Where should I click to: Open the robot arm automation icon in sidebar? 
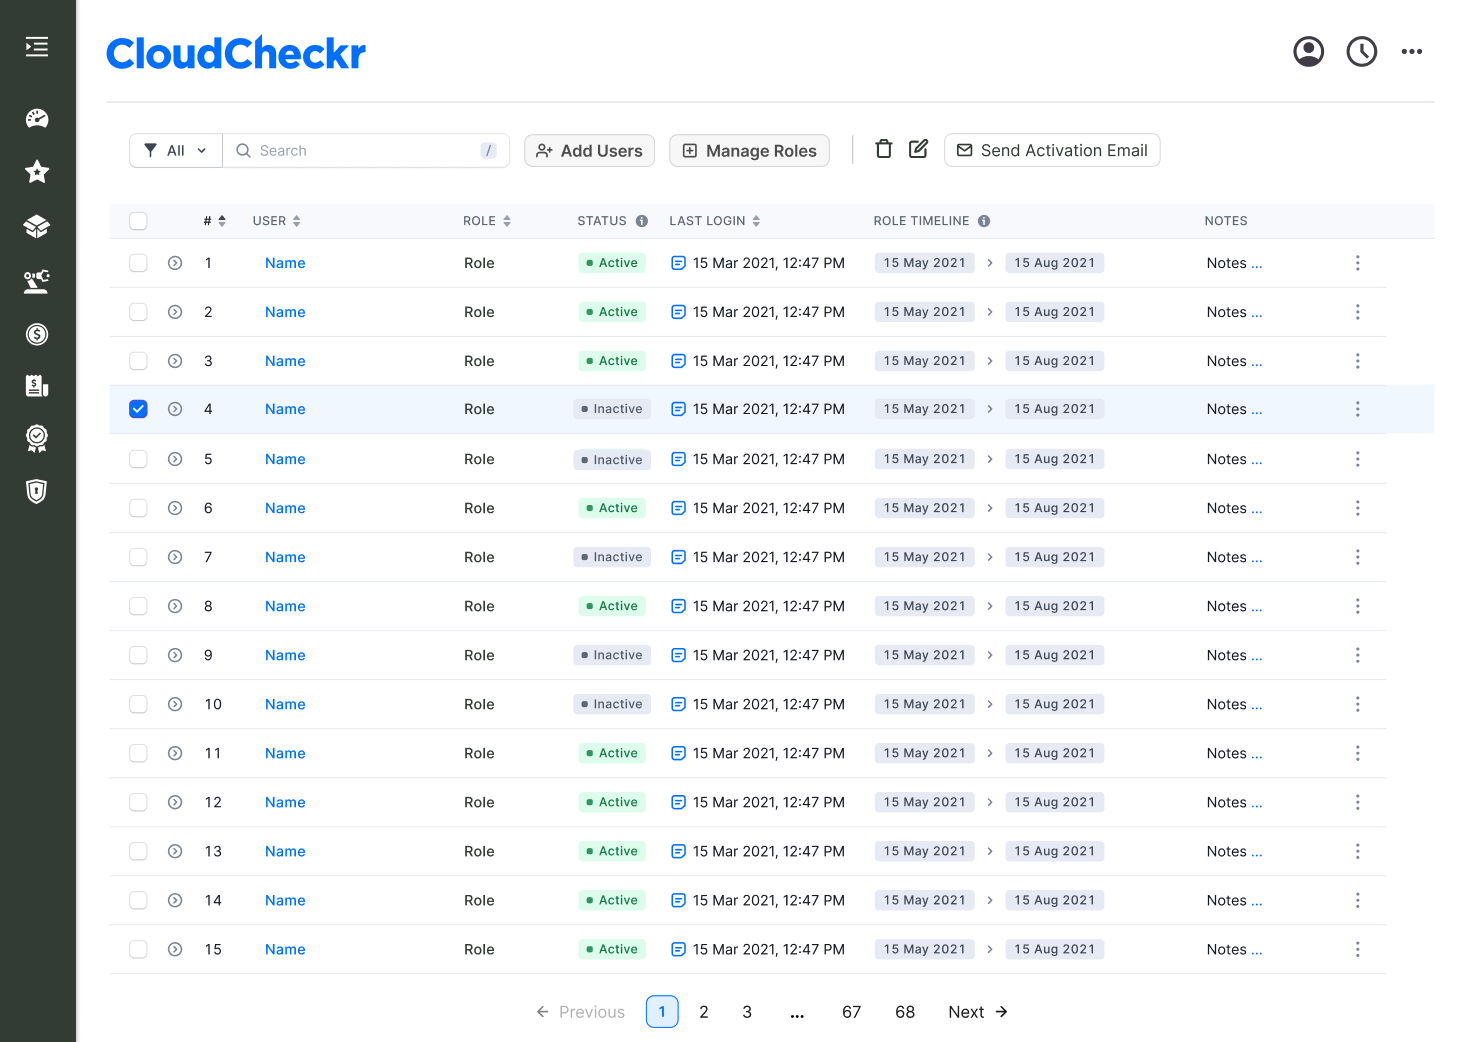pyautogui.click(x=37, y=281)
